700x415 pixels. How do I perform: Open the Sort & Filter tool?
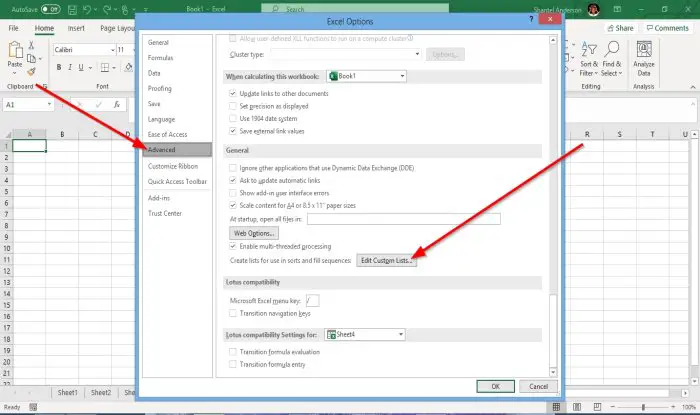tap(589, 59)
